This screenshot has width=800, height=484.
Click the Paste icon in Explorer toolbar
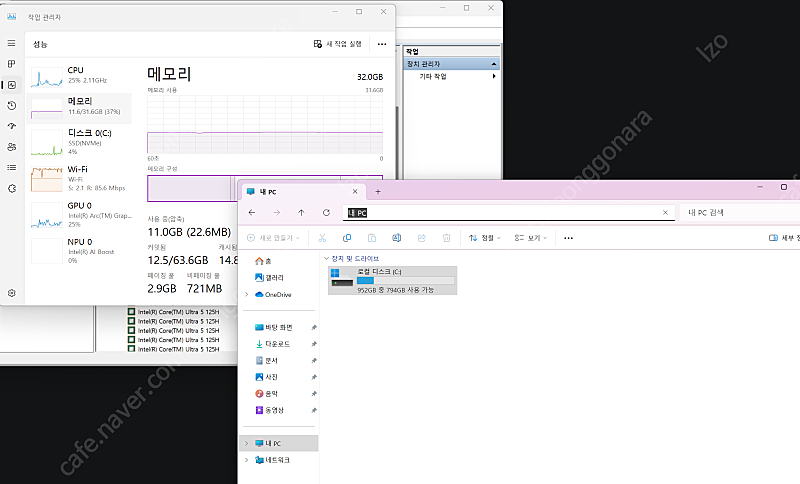pos(372,238)
